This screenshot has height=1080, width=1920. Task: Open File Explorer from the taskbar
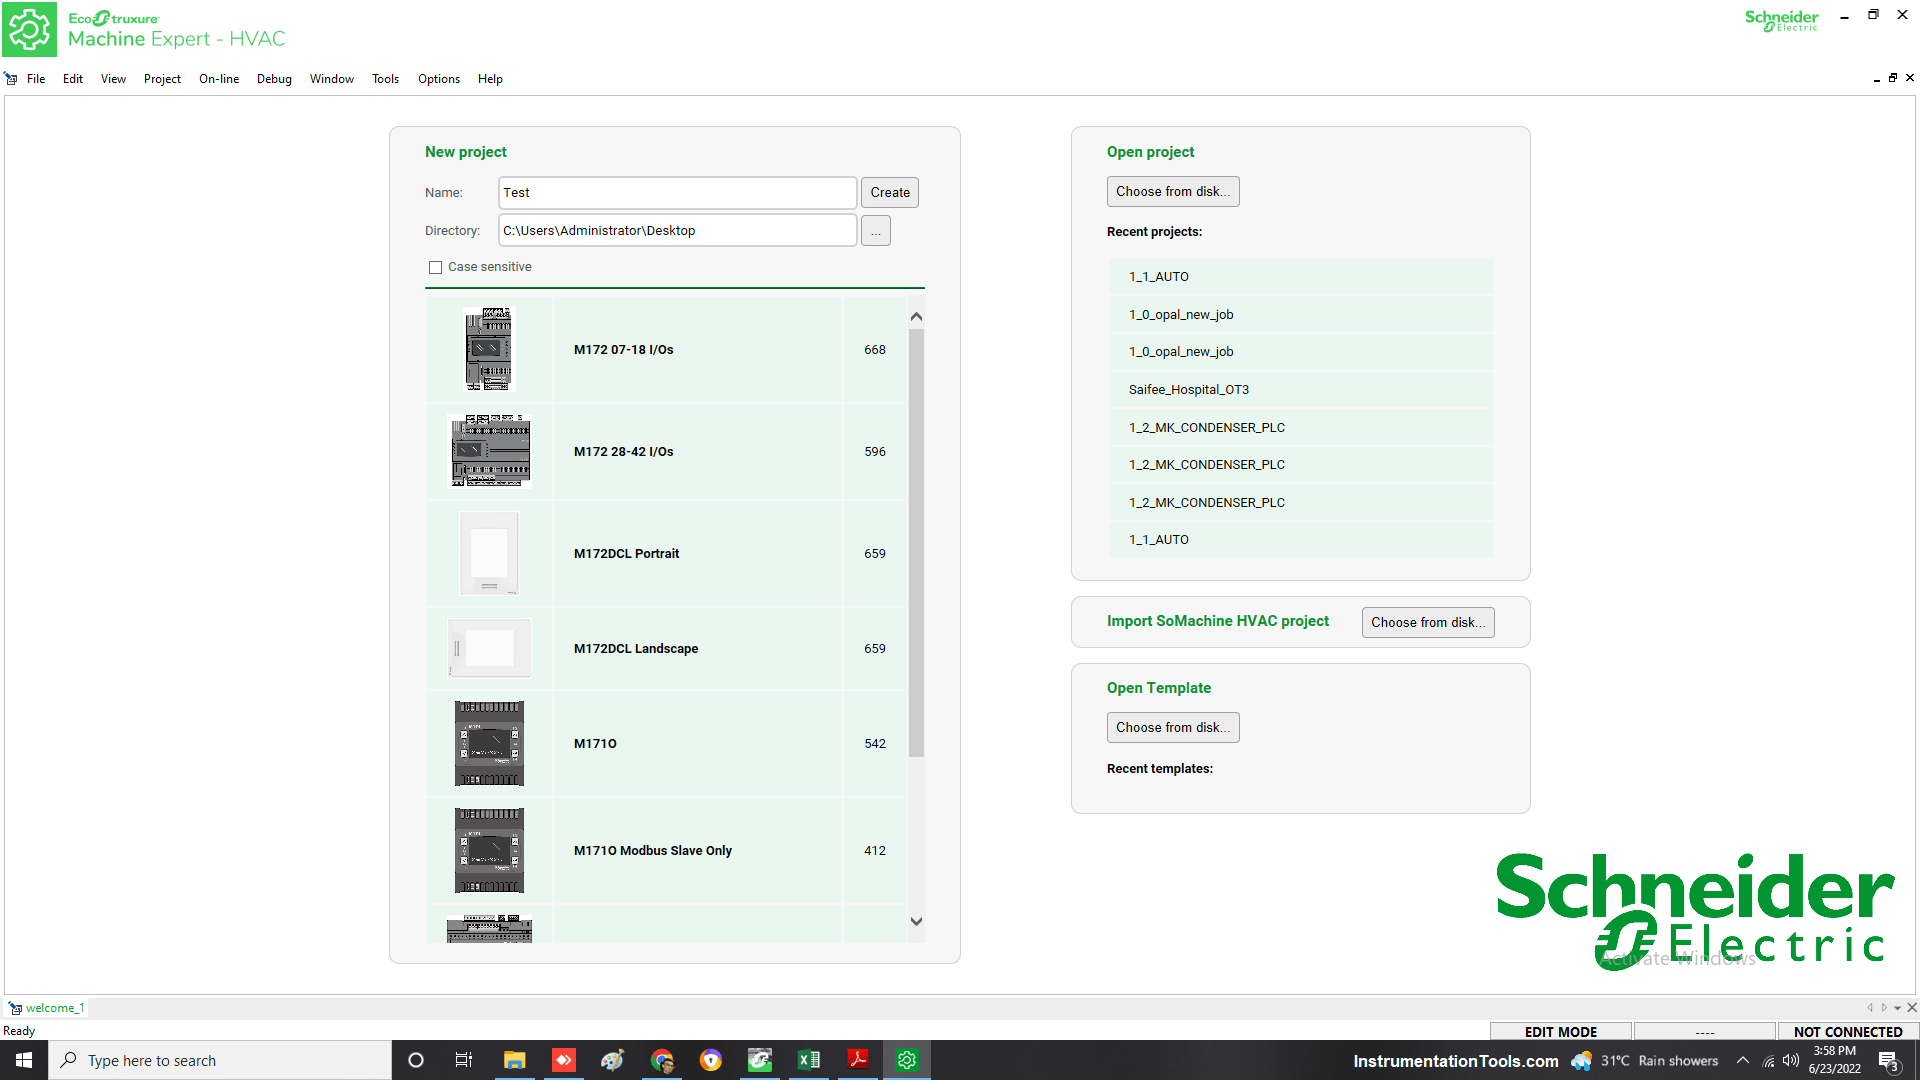pos(514,1060)
